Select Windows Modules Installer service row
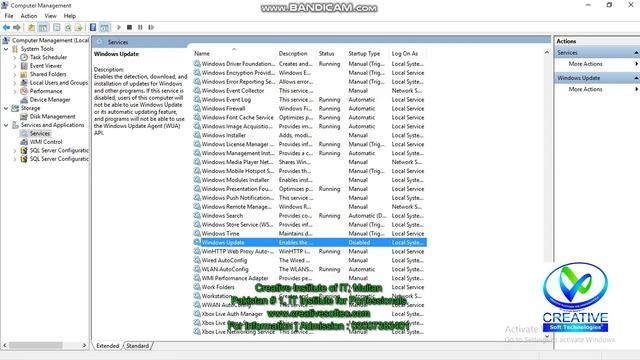 310,180
